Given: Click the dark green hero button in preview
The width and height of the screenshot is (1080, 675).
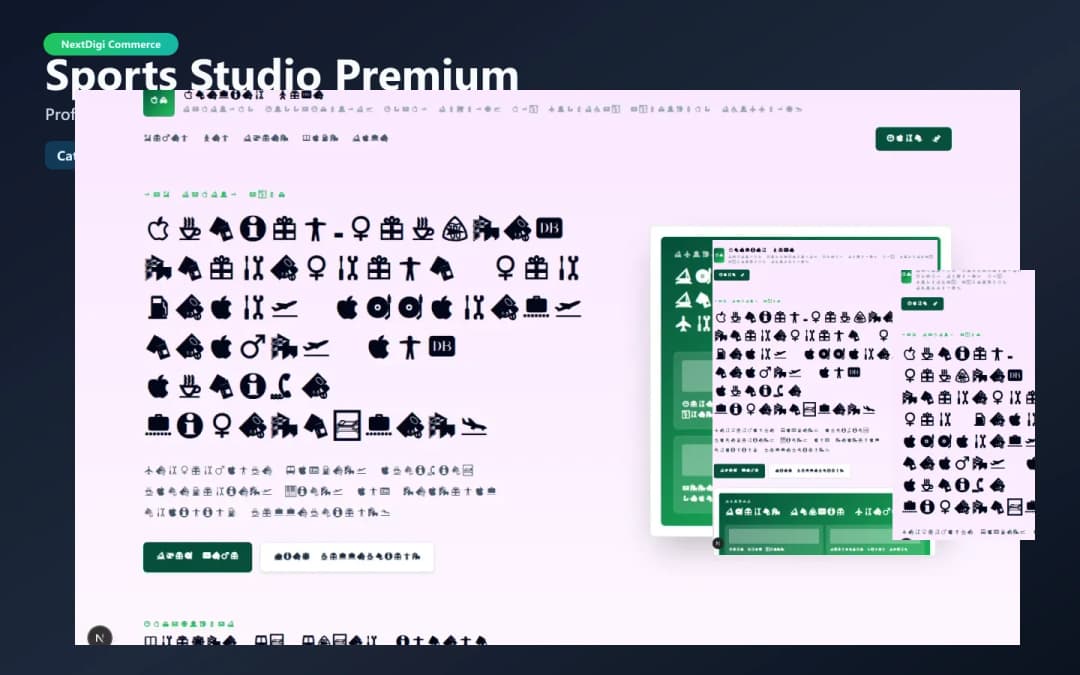Looking at the screenshot, I should pos(198,557).
